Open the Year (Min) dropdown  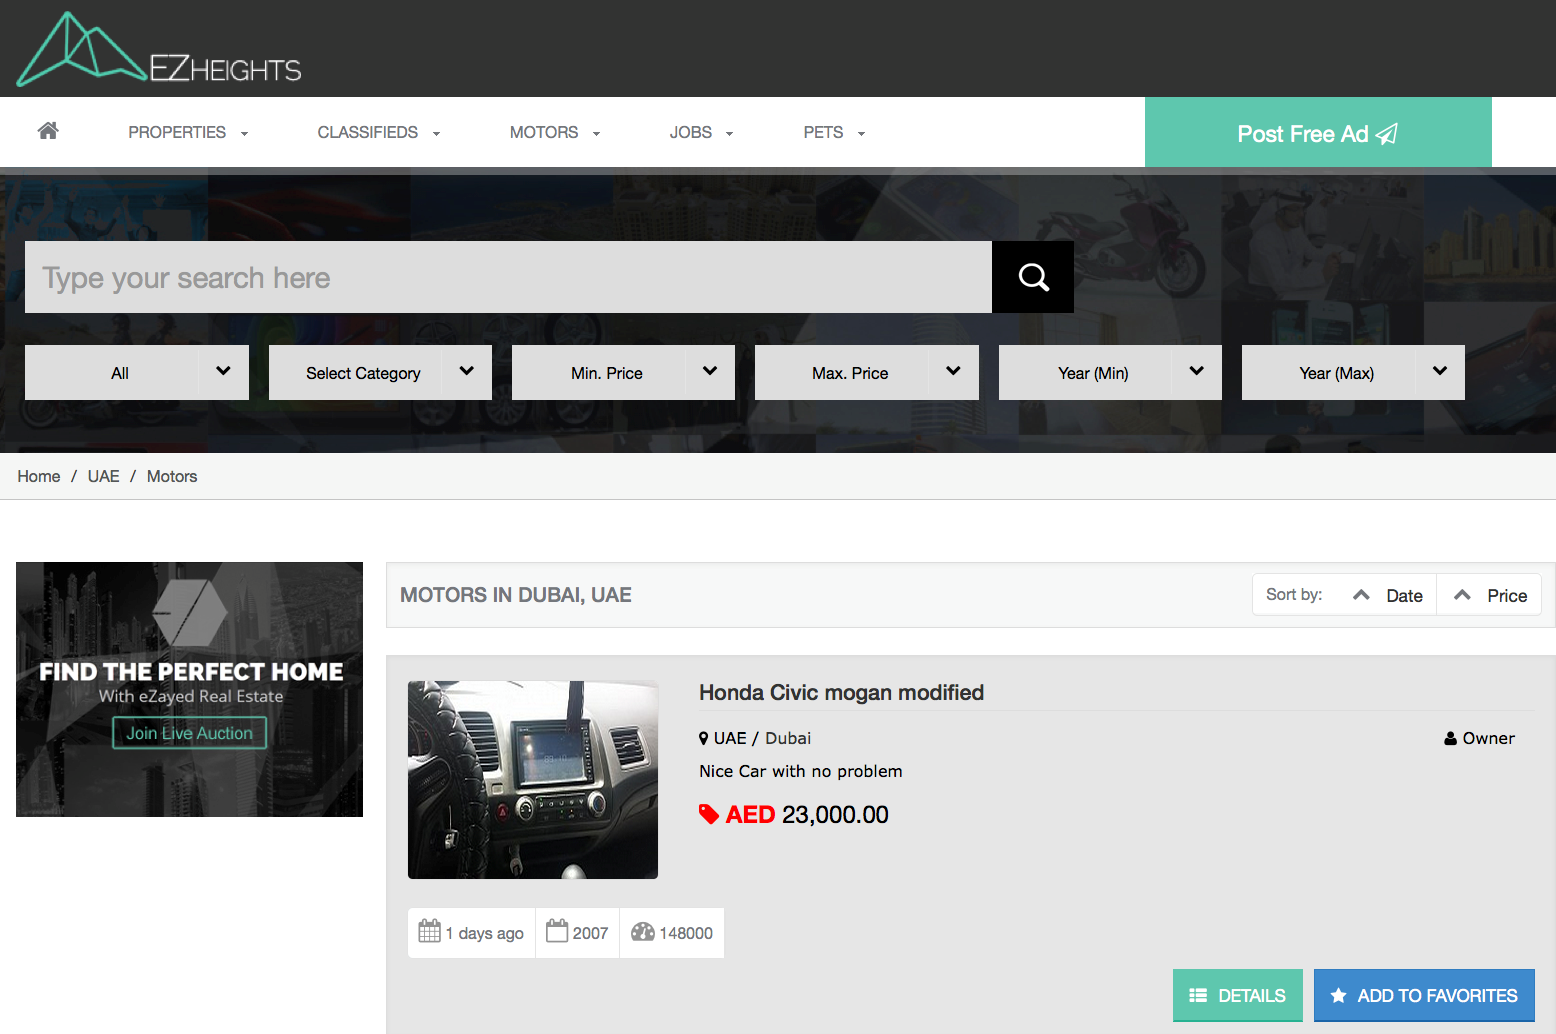coord(1110,372)
